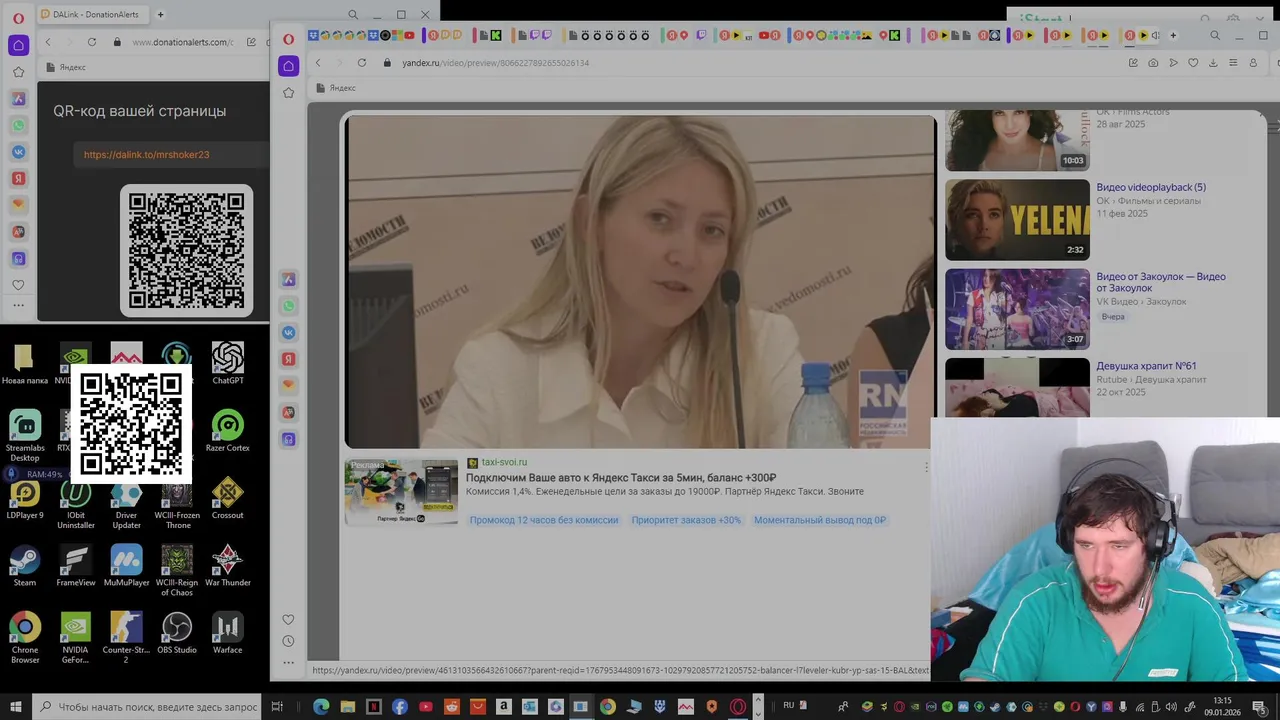Open taxi-svoi.ru ad link

coord(504,463)
